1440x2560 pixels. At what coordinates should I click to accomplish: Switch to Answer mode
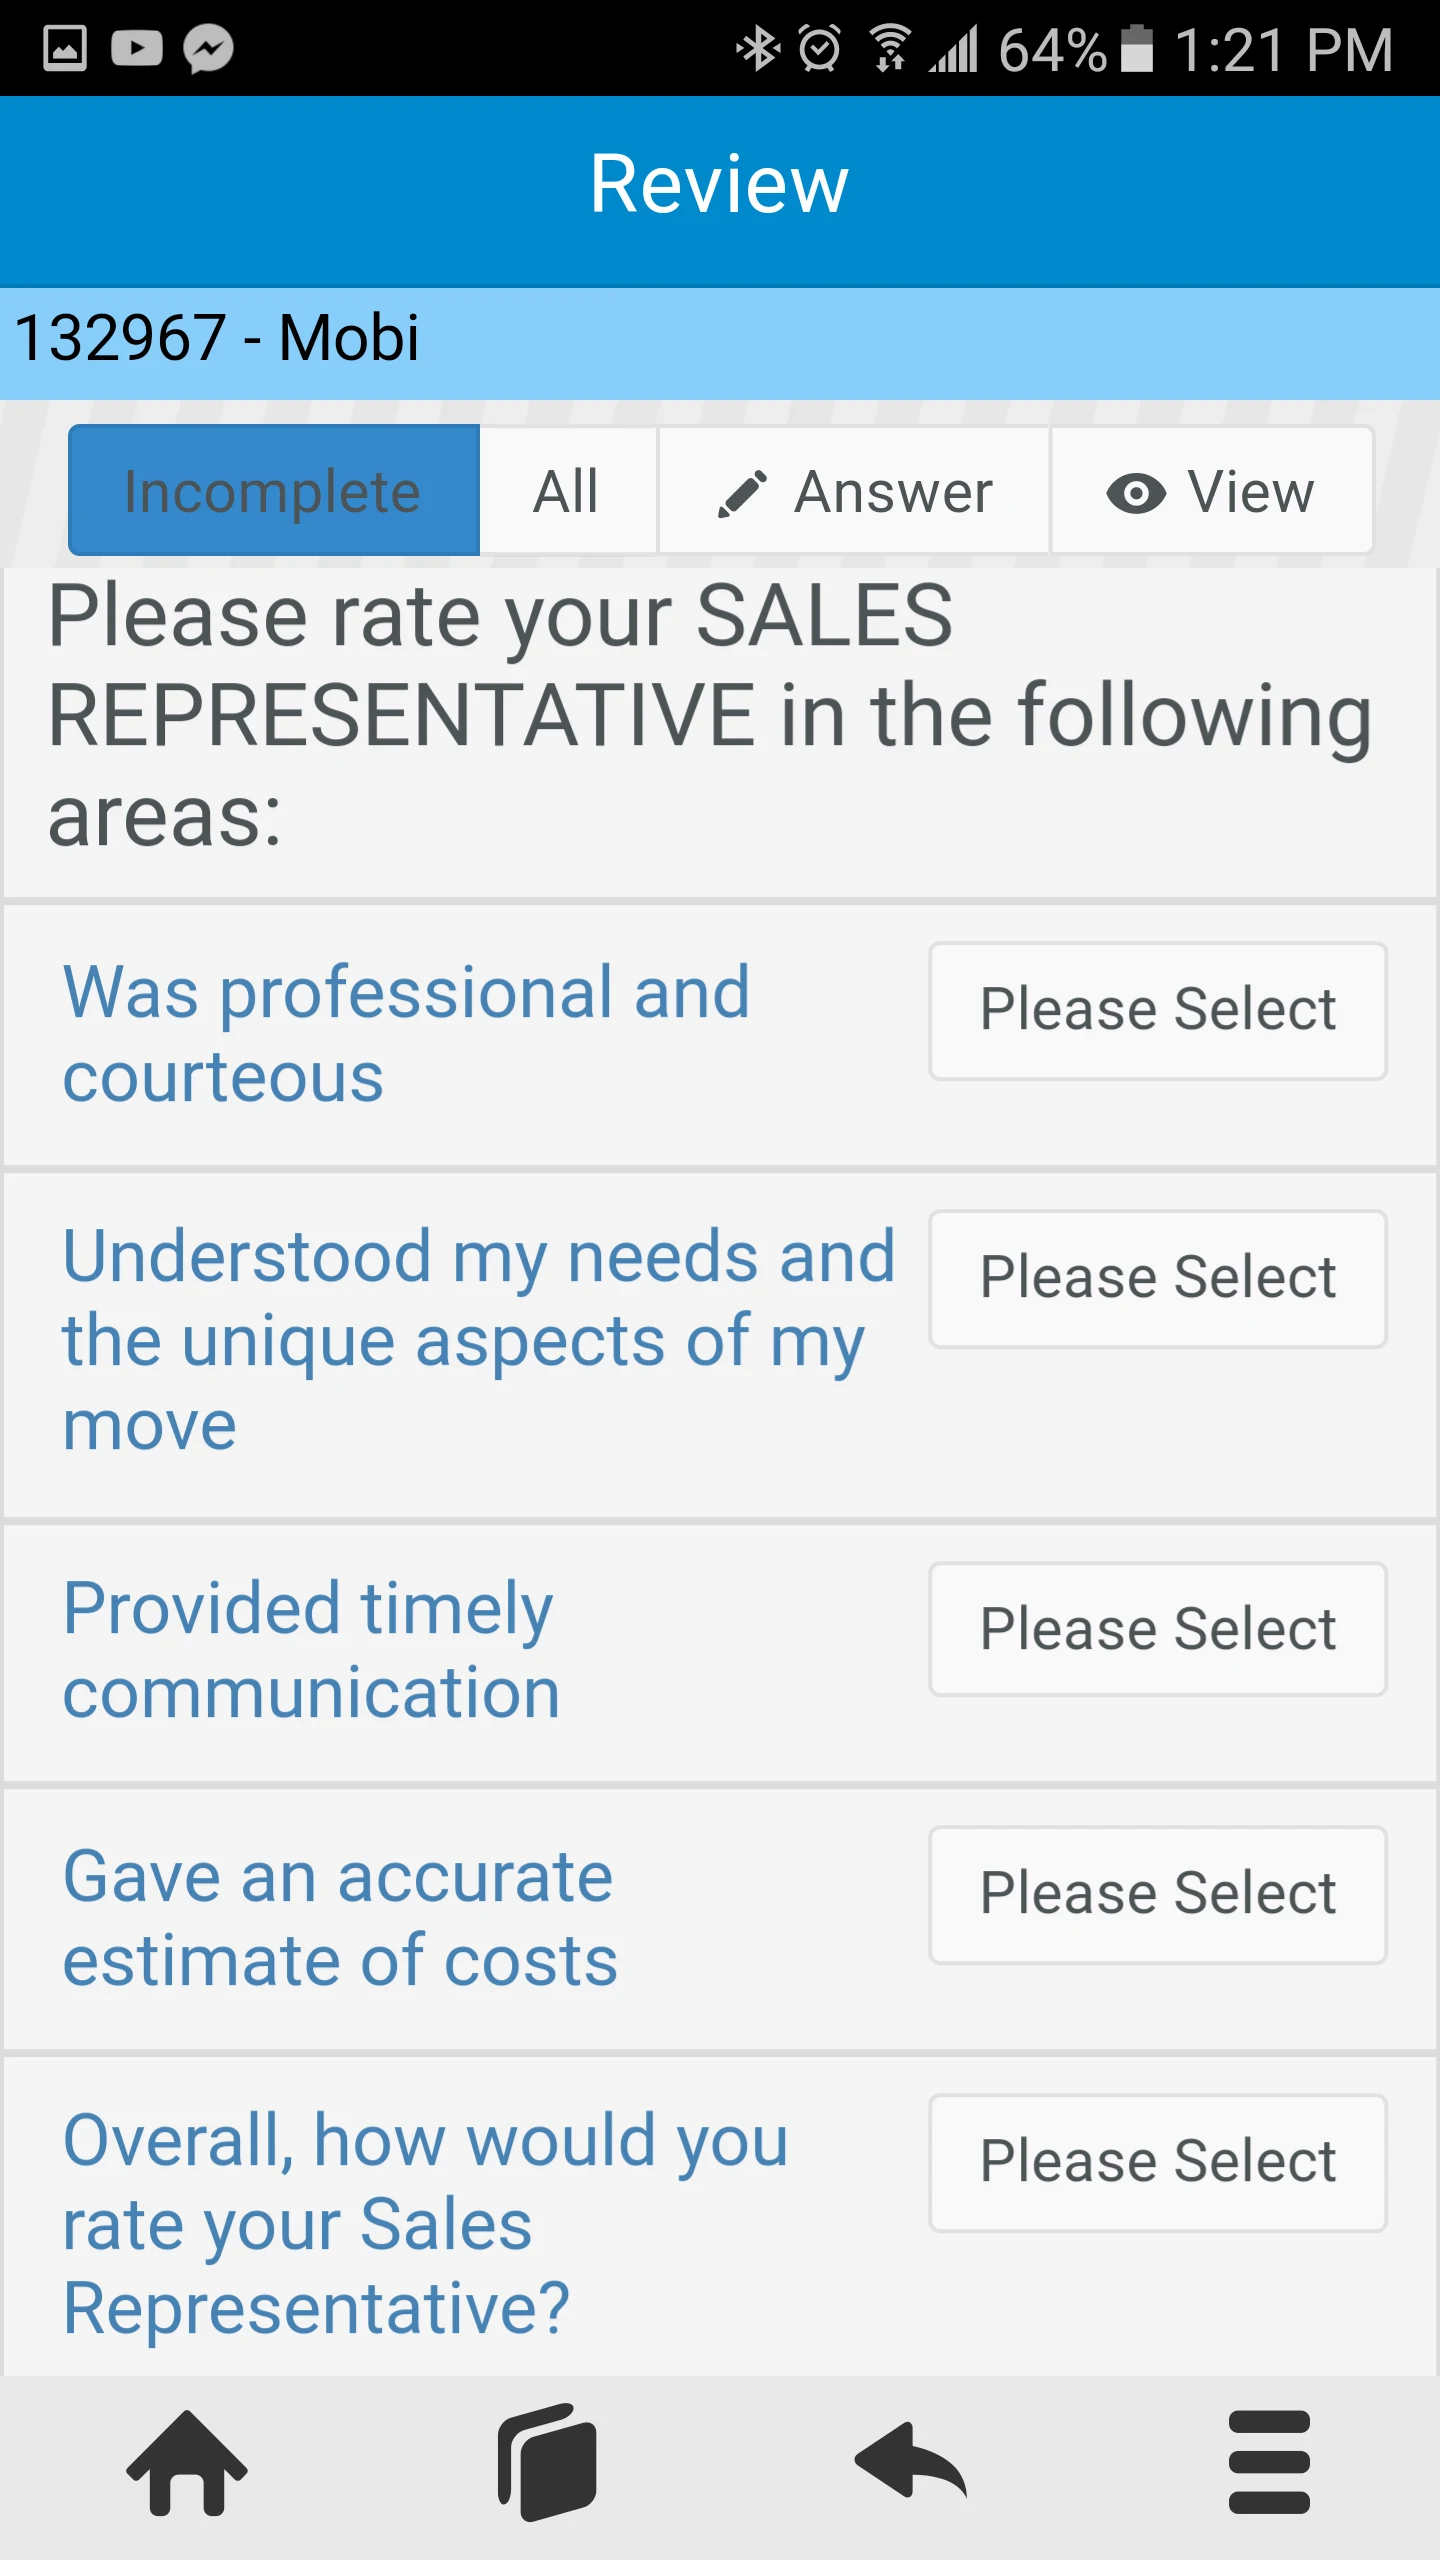coord(854,490)
